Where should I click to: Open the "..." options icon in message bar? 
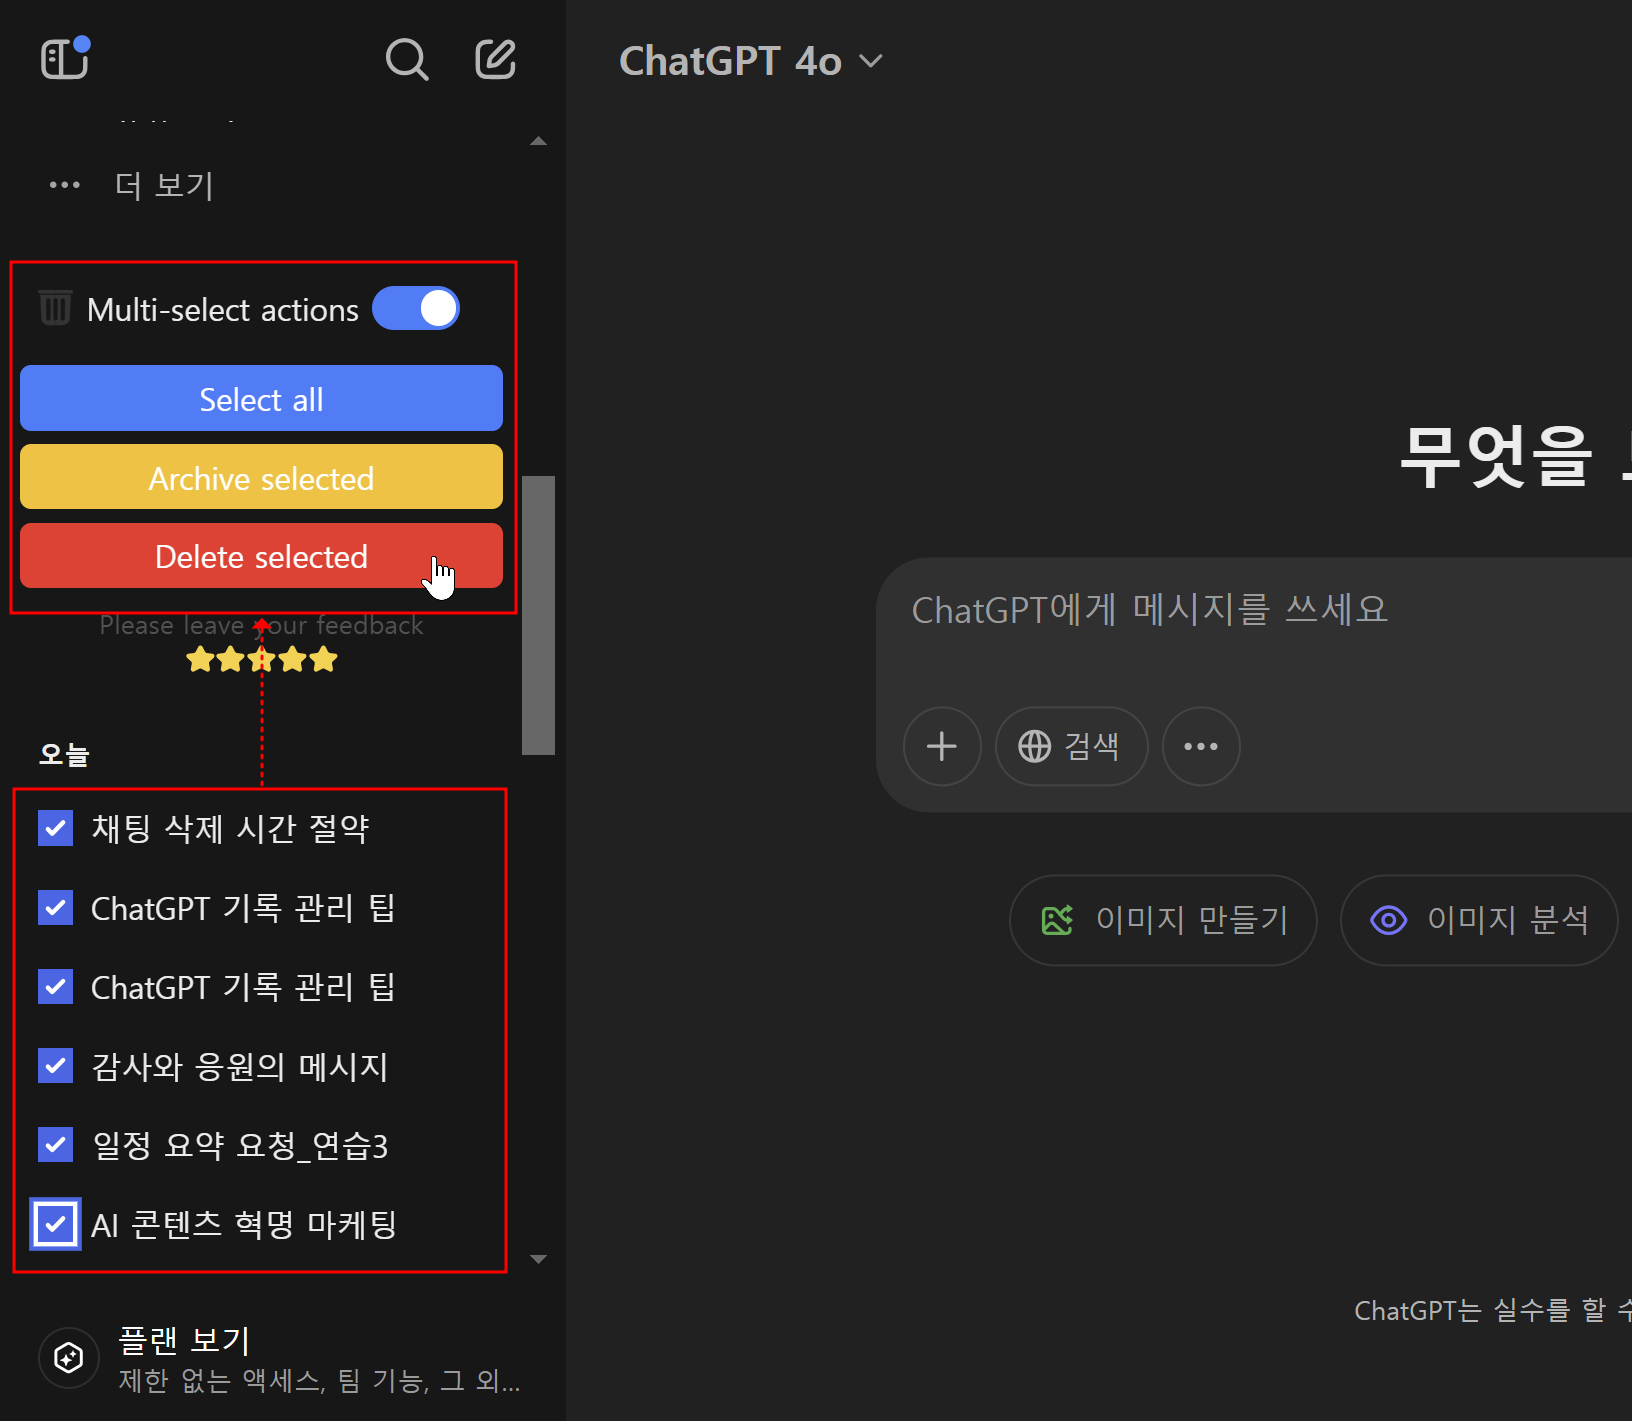coord(1200,746)
